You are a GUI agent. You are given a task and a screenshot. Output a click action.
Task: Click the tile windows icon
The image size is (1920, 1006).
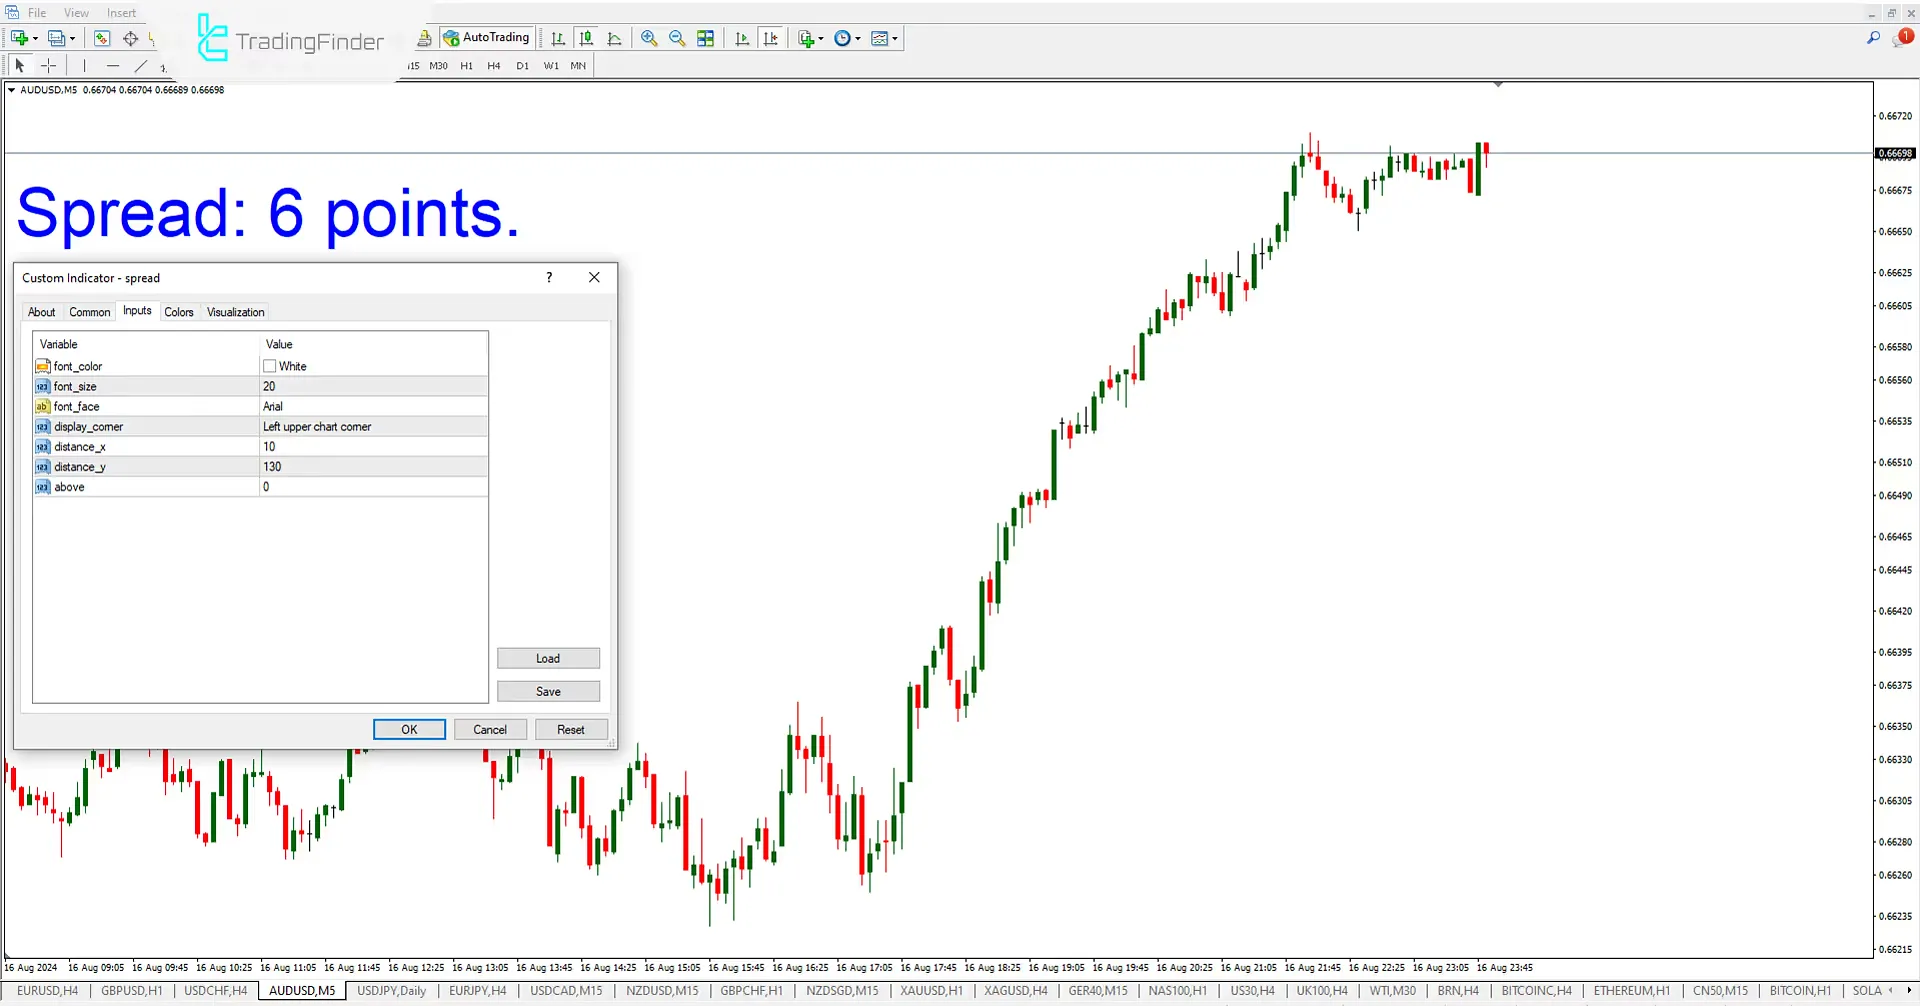706,38
